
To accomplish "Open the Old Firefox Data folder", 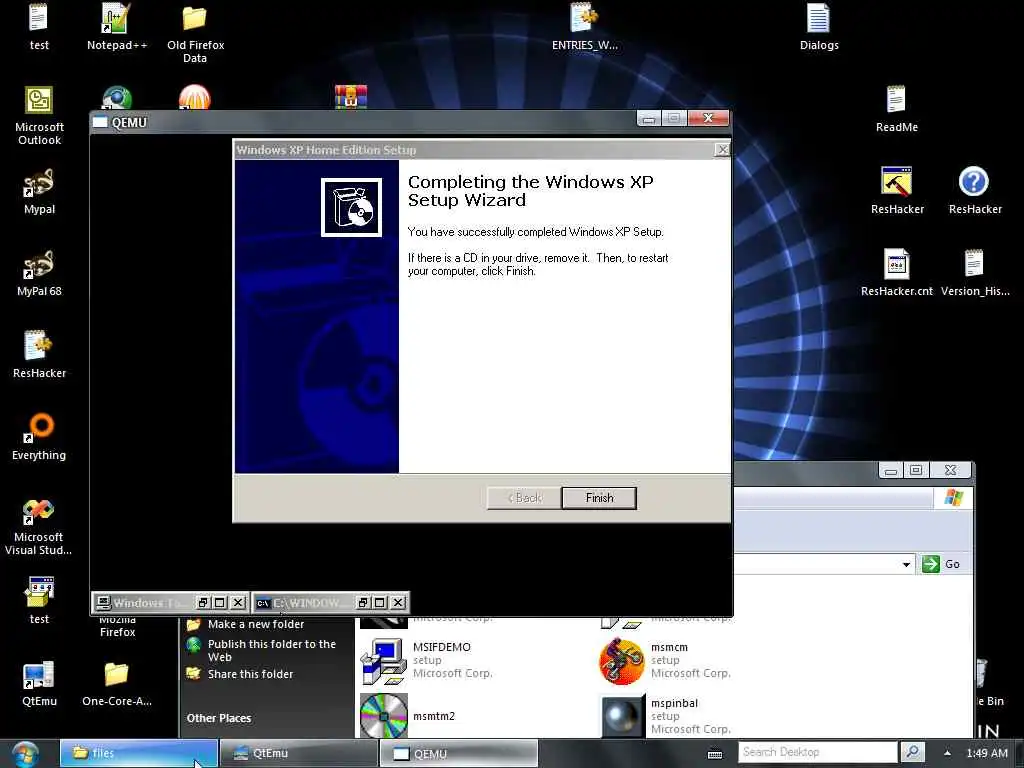I will point(195,33).
